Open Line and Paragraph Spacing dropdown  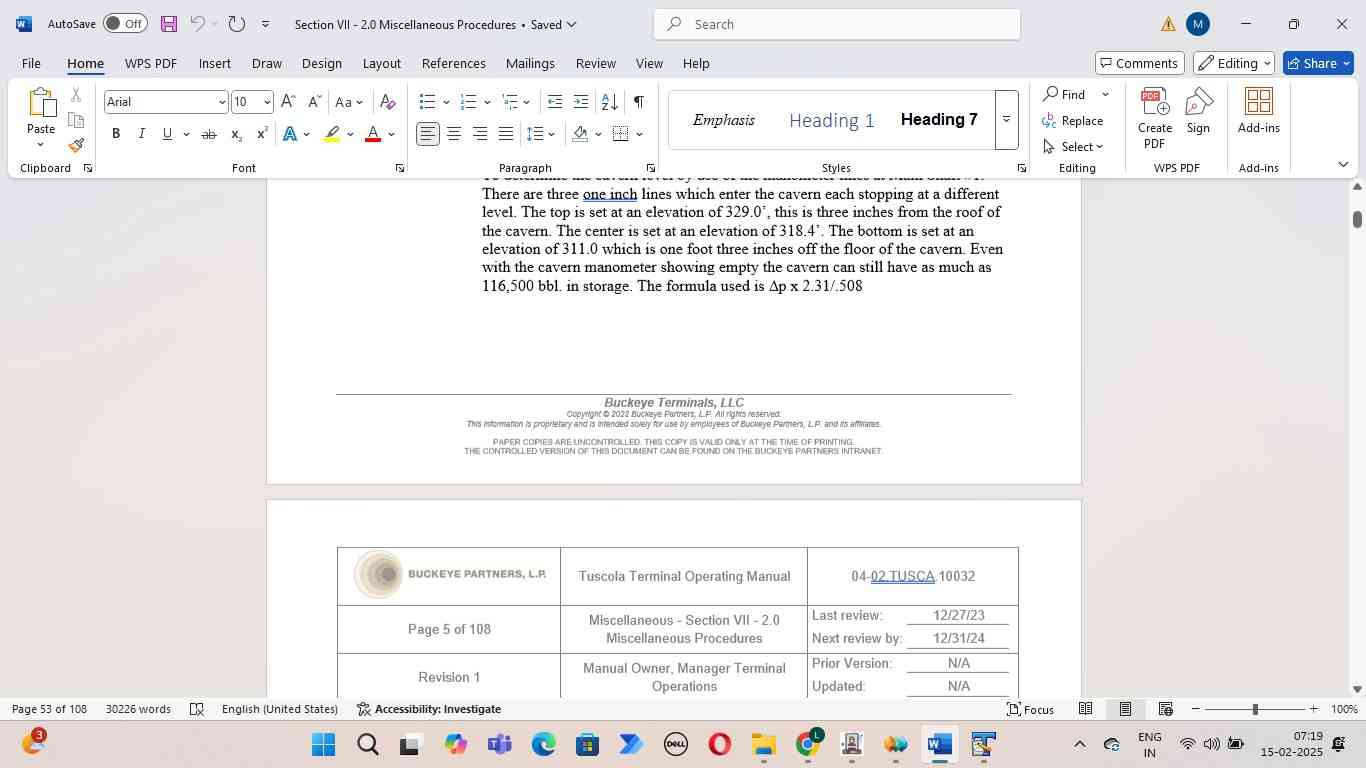(x=540, y=134)
